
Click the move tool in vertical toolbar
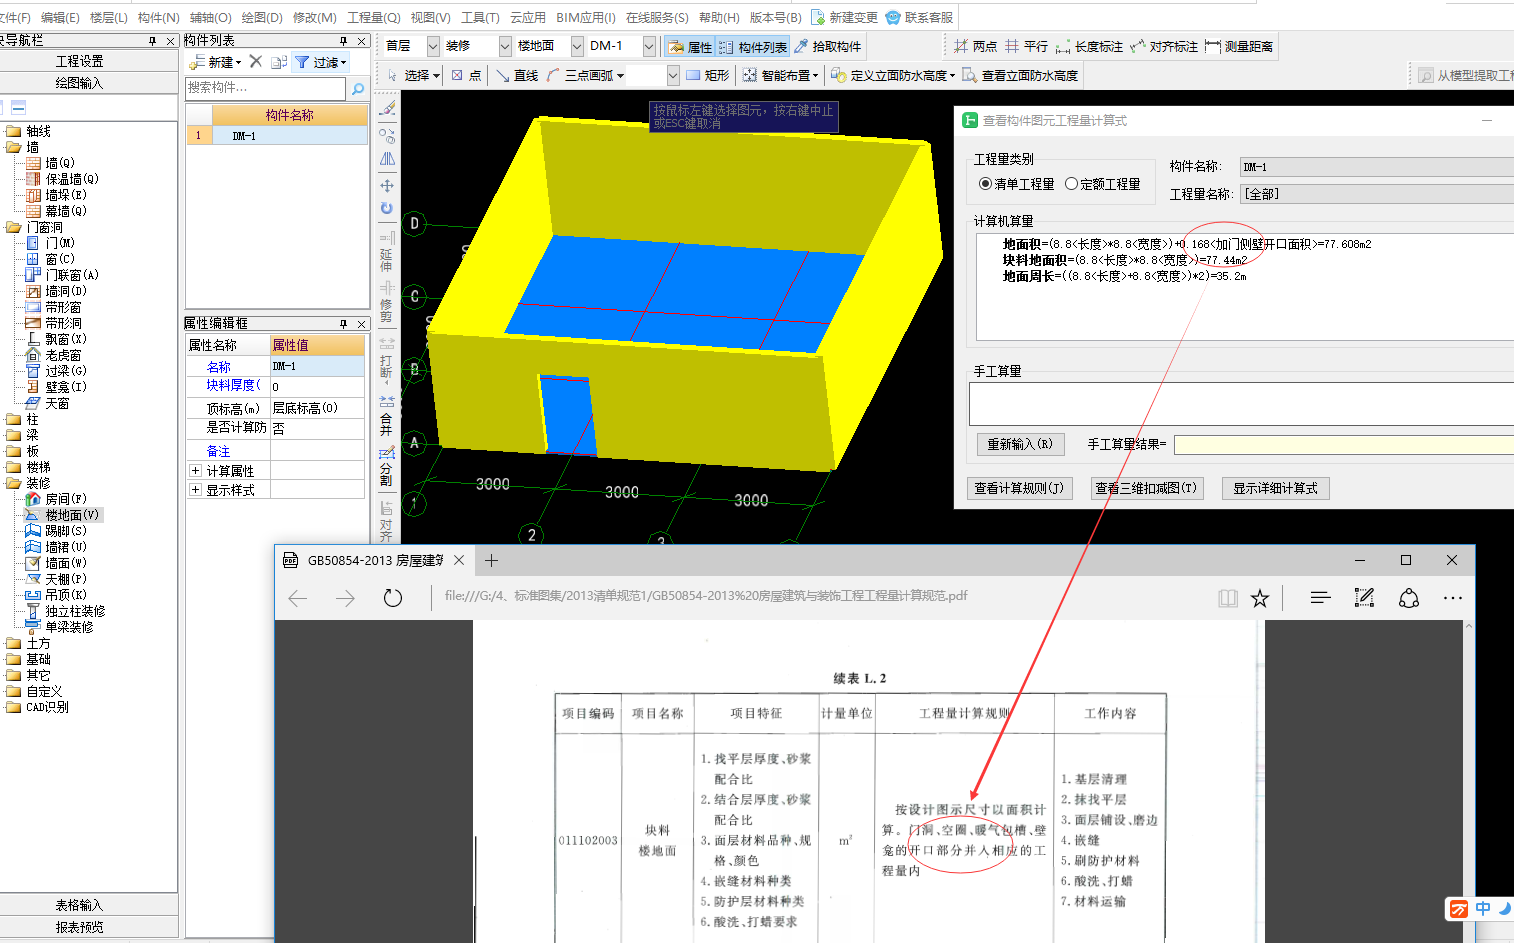[387, 185]
